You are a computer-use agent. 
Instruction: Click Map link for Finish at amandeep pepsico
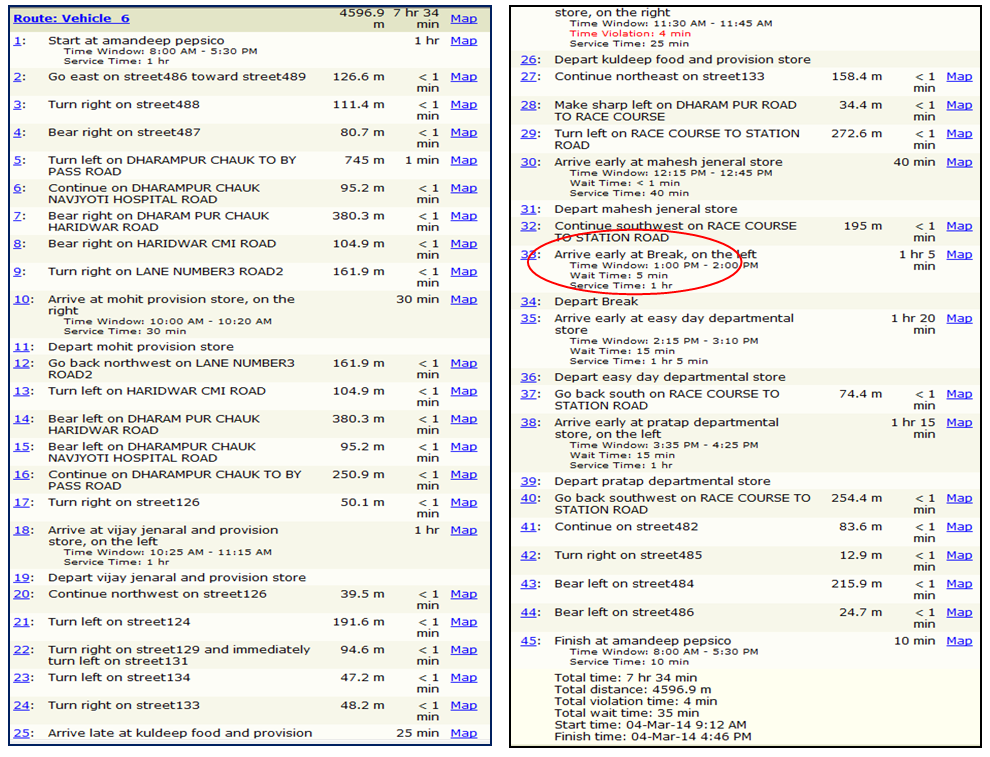(959, 641)
